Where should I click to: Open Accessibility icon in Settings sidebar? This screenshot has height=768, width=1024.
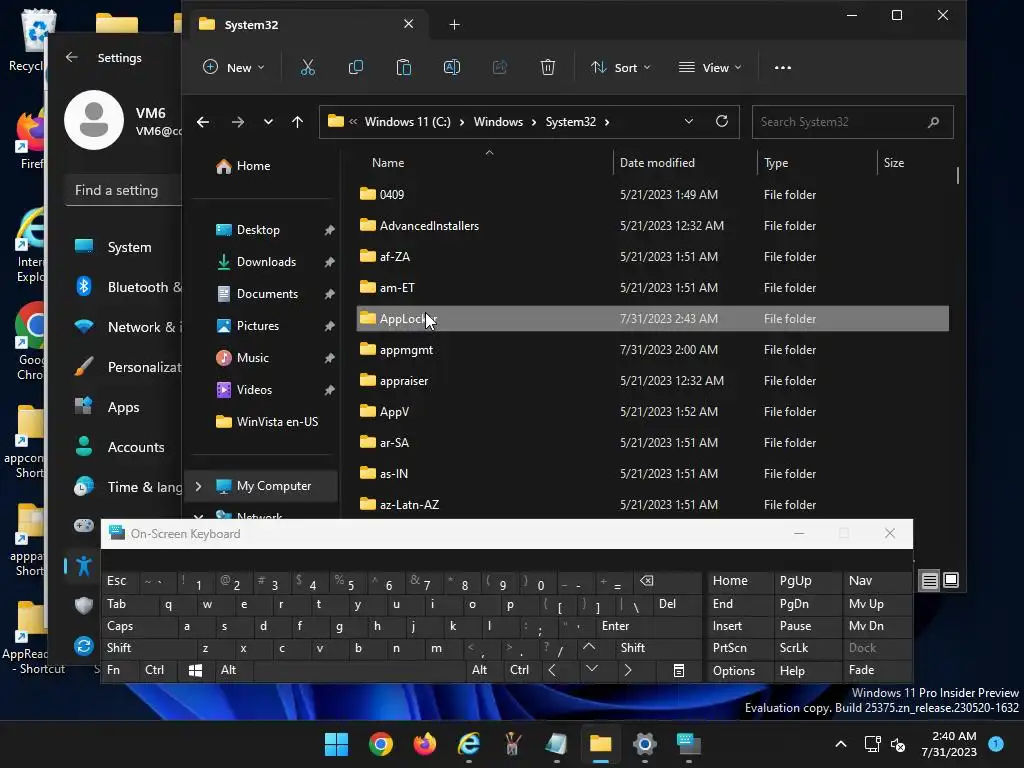click(x=84, y=566)
